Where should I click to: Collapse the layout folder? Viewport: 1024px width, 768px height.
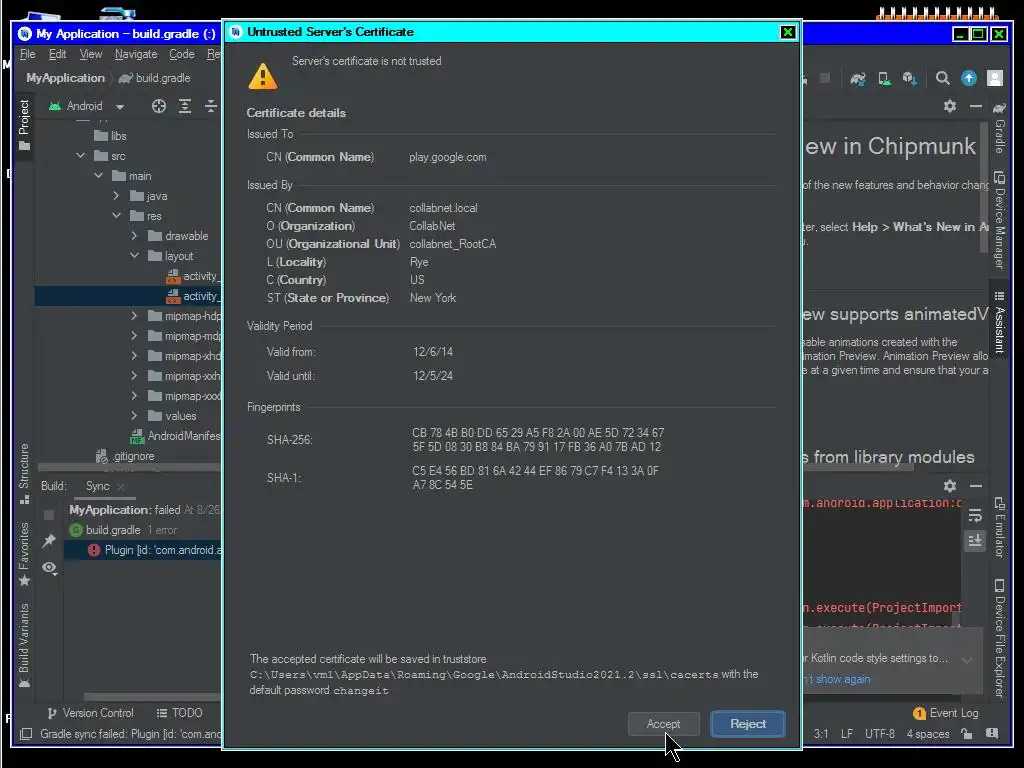(x=134, y=256)
